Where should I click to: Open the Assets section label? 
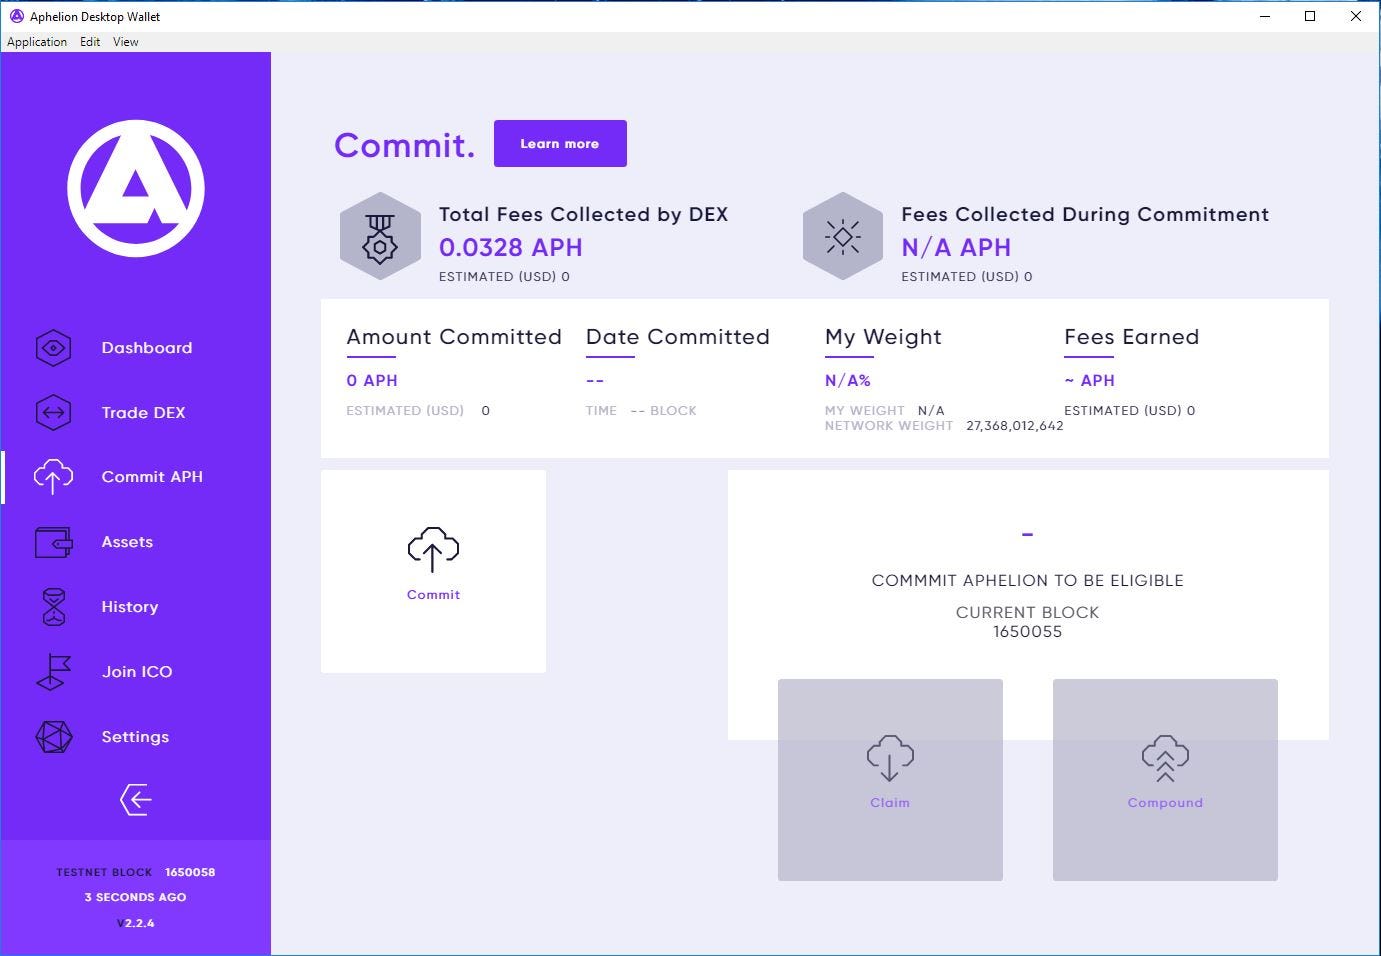(x=127, y=542)
